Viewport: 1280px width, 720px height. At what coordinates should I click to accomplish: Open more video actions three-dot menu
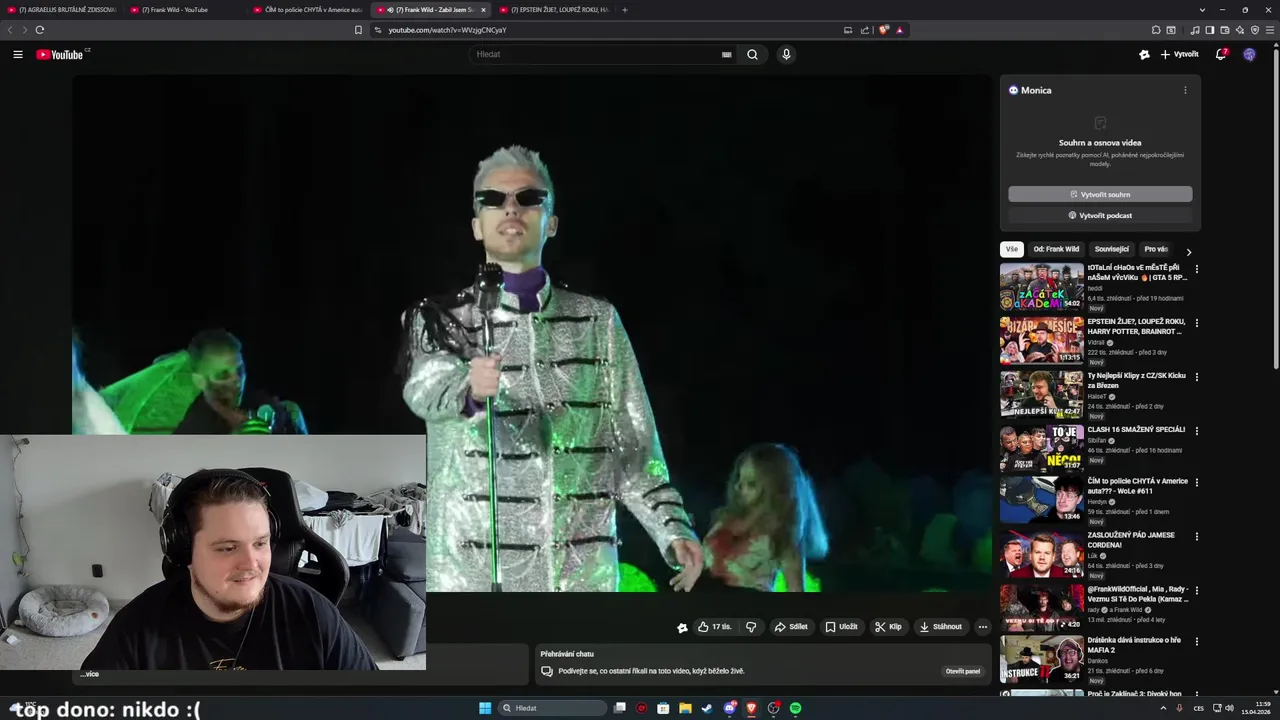[x=982, y=627]
